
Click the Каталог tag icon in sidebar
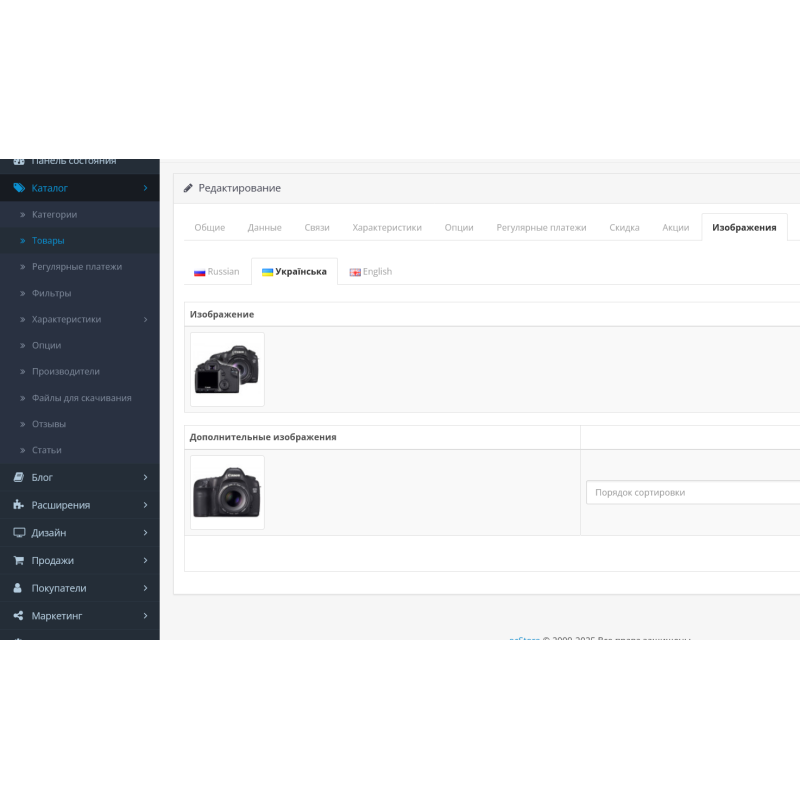click(x=18, y=188)
